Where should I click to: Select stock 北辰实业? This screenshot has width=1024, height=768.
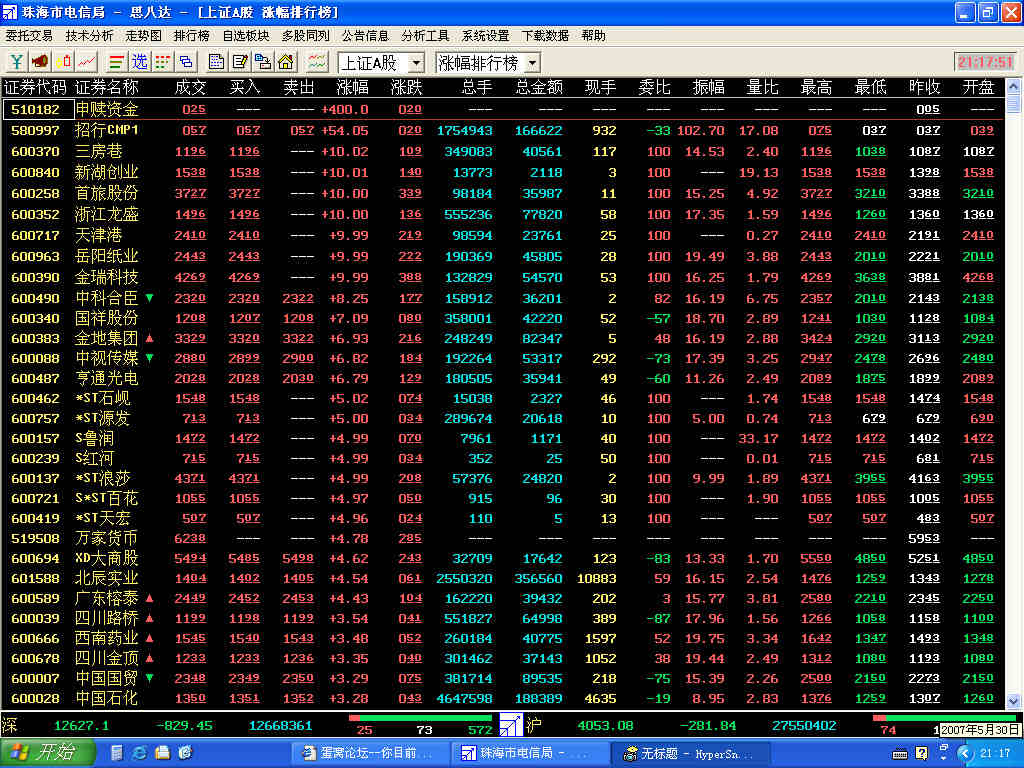(x=106, y=578)
